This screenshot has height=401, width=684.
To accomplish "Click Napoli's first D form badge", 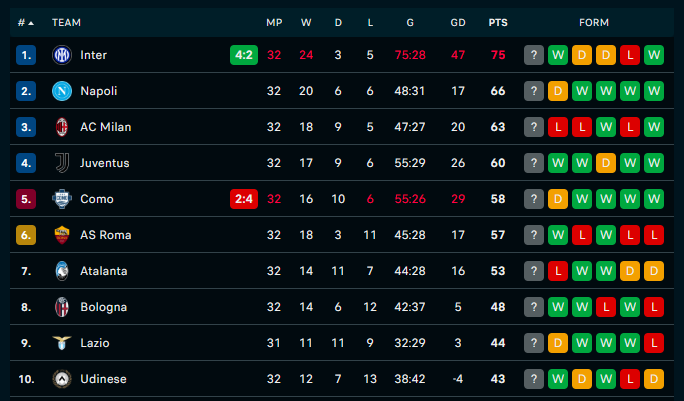I will 558,91.
